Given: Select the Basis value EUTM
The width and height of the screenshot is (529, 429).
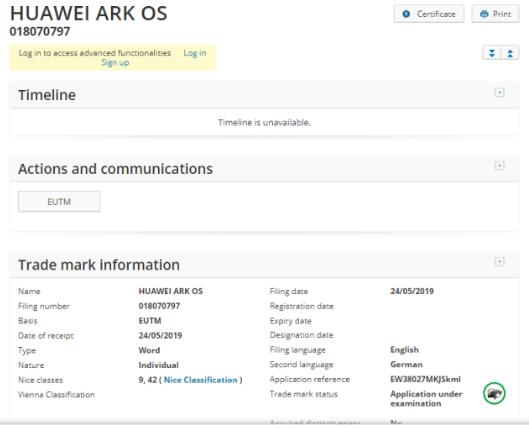Looking at the screenshot, I should [150, 321].
